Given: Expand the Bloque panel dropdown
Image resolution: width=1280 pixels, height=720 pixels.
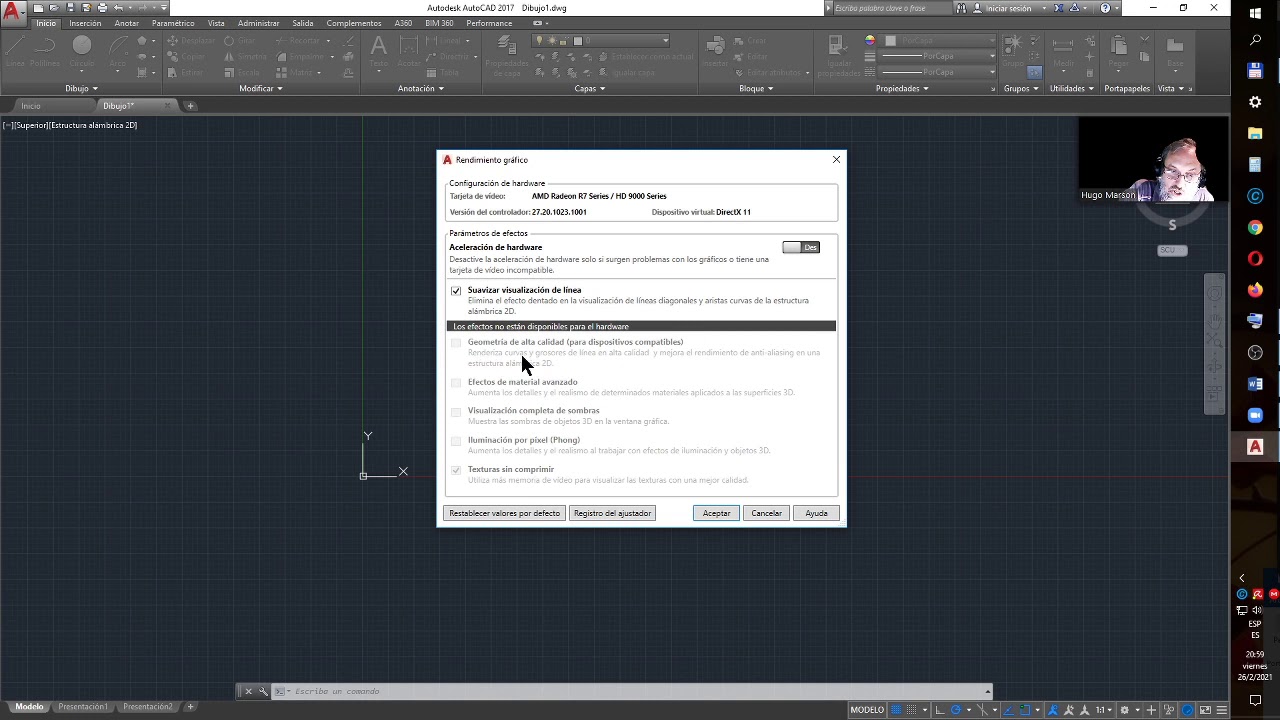Looking at the screenshot, I should 755,88.
